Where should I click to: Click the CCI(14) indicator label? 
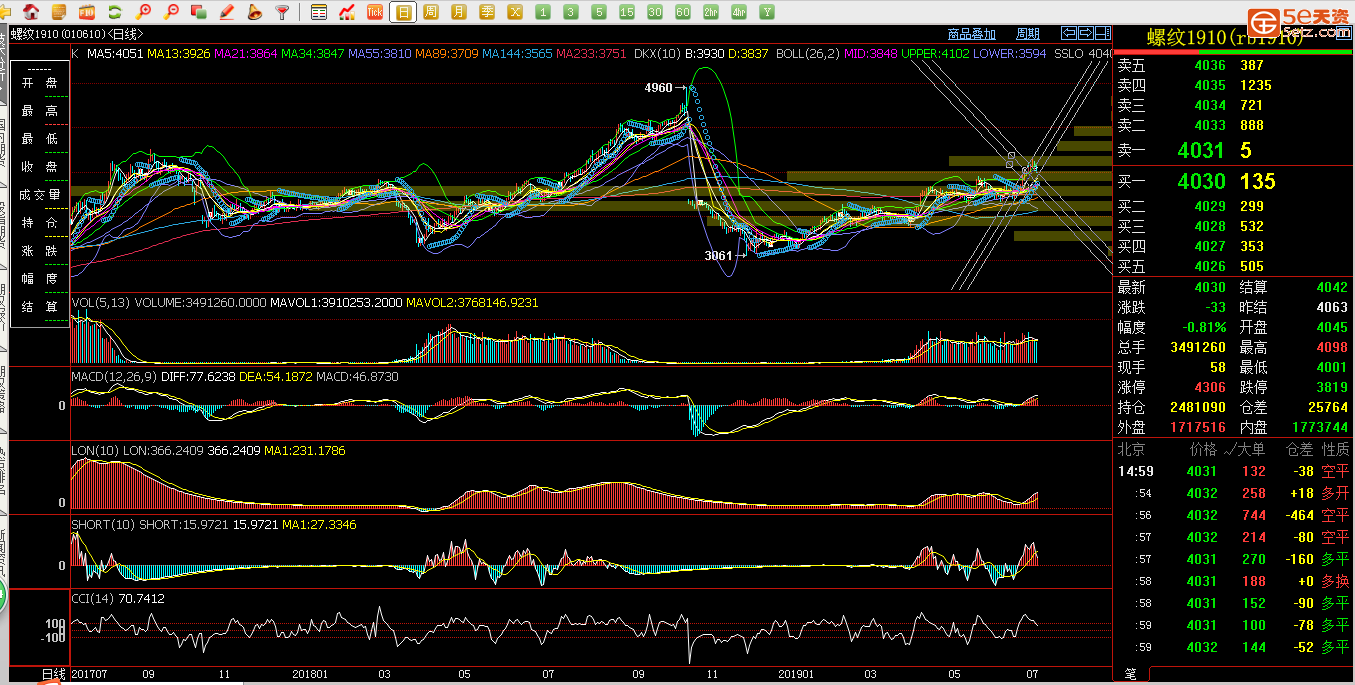coord(92,599)
